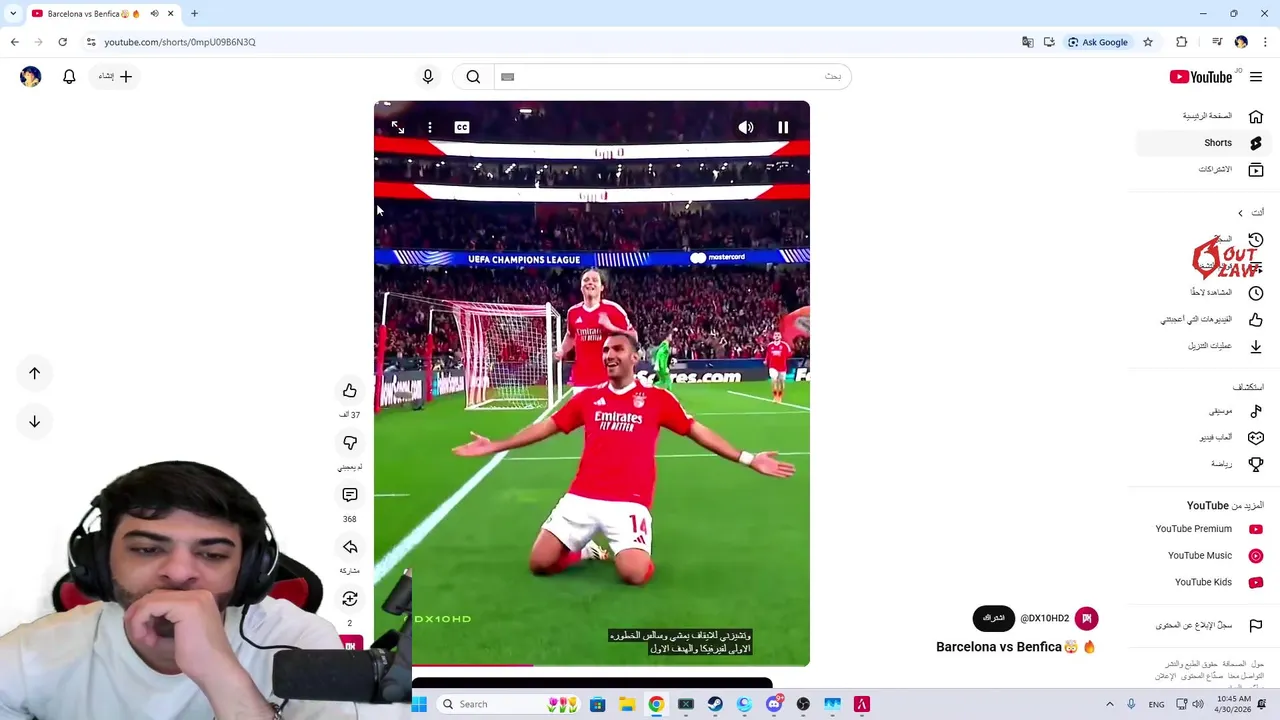This screenshot has width=1280, height=720.
Task: Click the Chrome address bar URL
Action: (x=180, y=42)
